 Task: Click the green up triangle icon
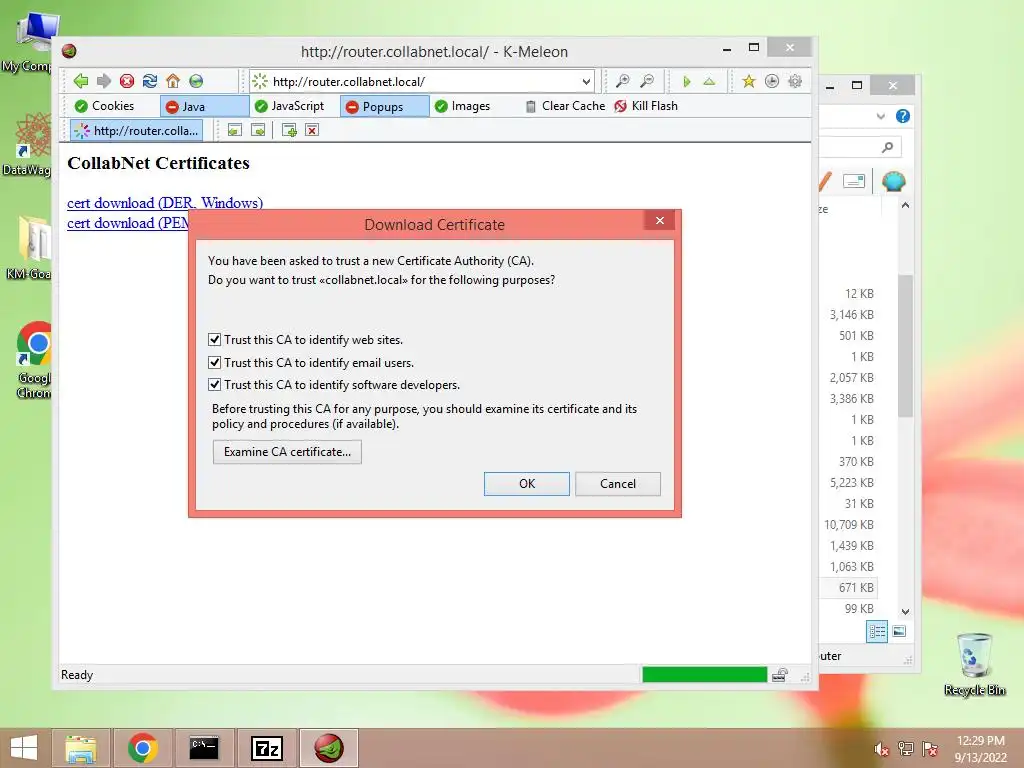(709, 81)
